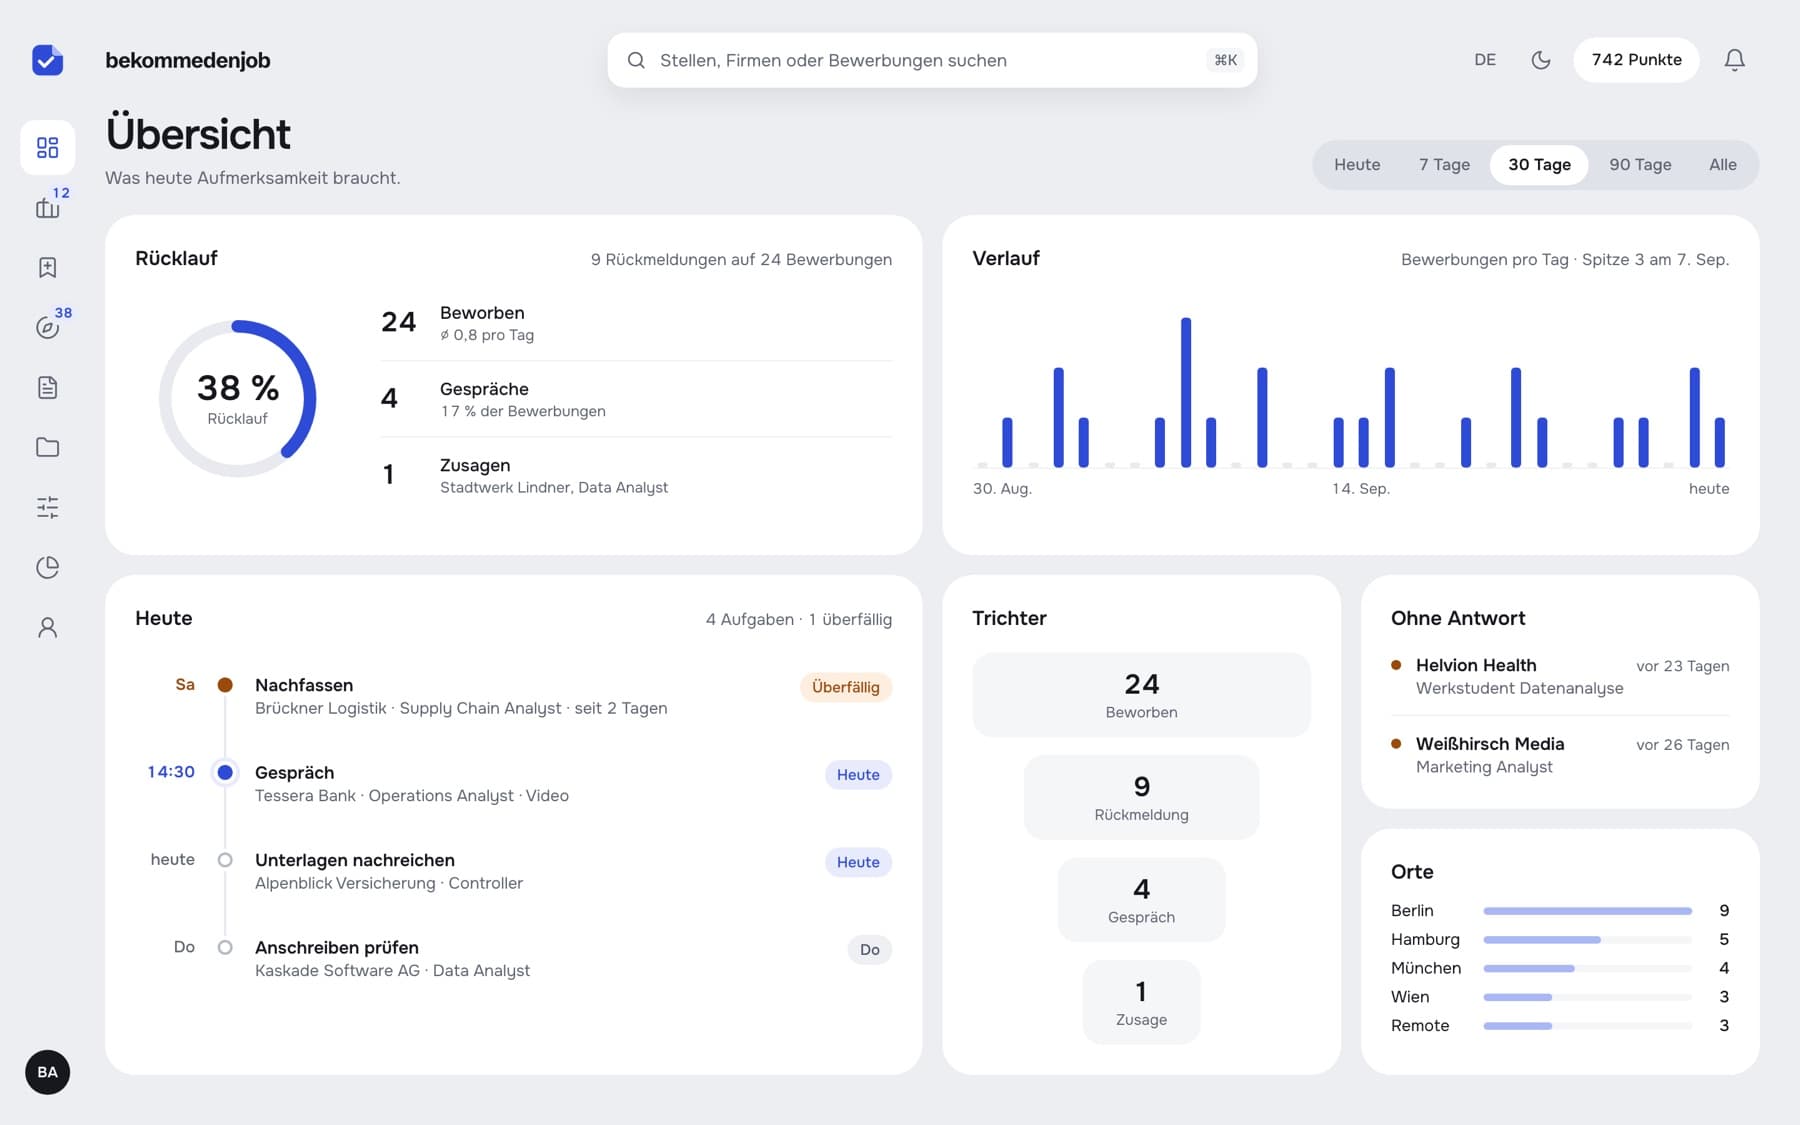The height and width of the screenshot is (1125, 1800).
Task: Check off Anschreiben prüfen task circle
Action: (225, 947)
